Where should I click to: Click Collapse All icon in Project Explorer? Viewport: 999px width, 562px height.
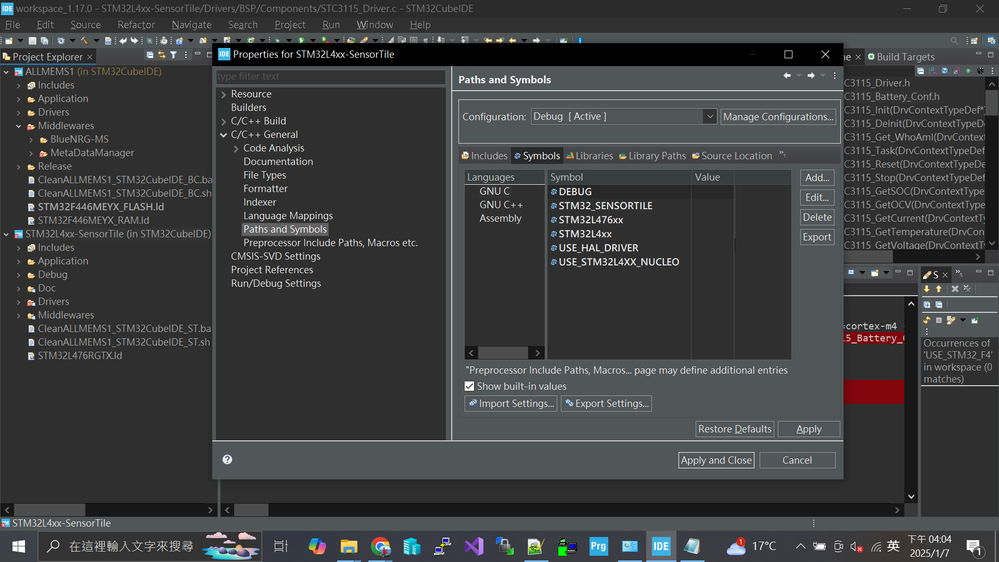(150, 55)
